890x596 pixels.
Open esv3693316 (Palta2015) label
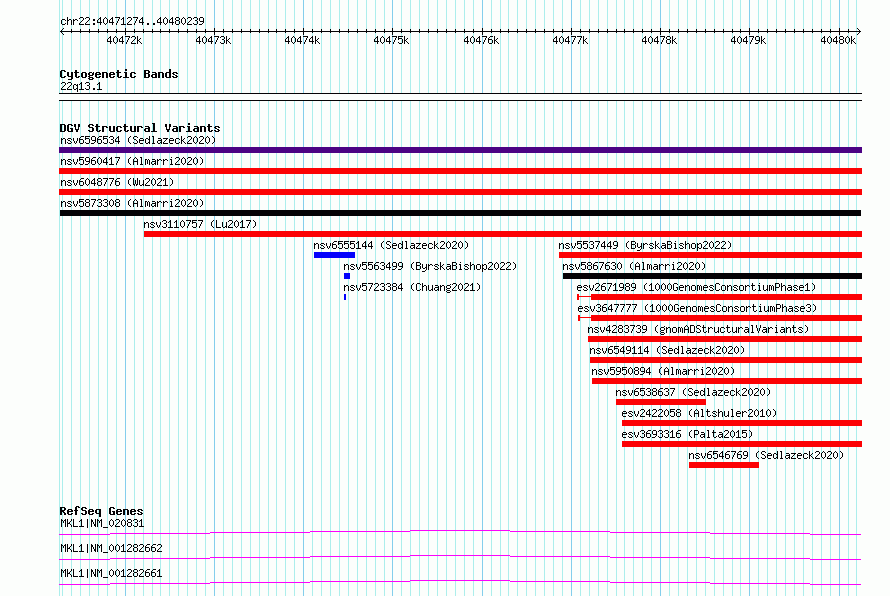pyautogui.click(x=687, y=434)
